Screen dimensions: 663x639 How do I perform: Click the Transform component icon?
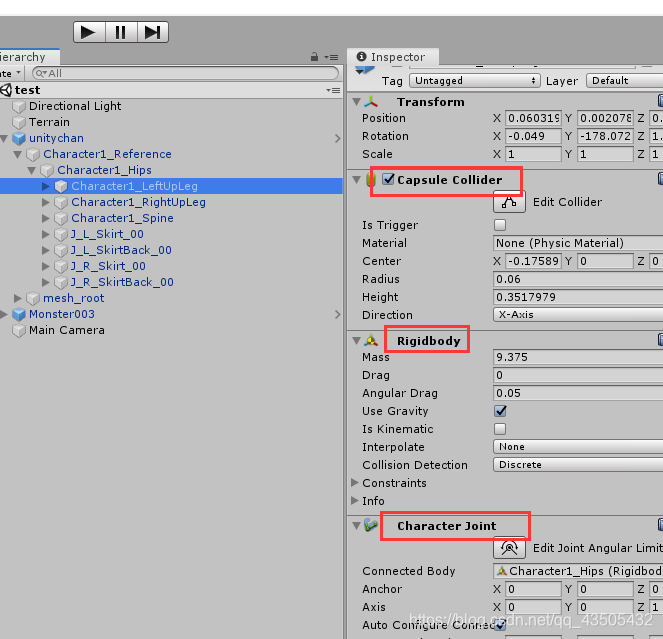[x=371, y=102]
